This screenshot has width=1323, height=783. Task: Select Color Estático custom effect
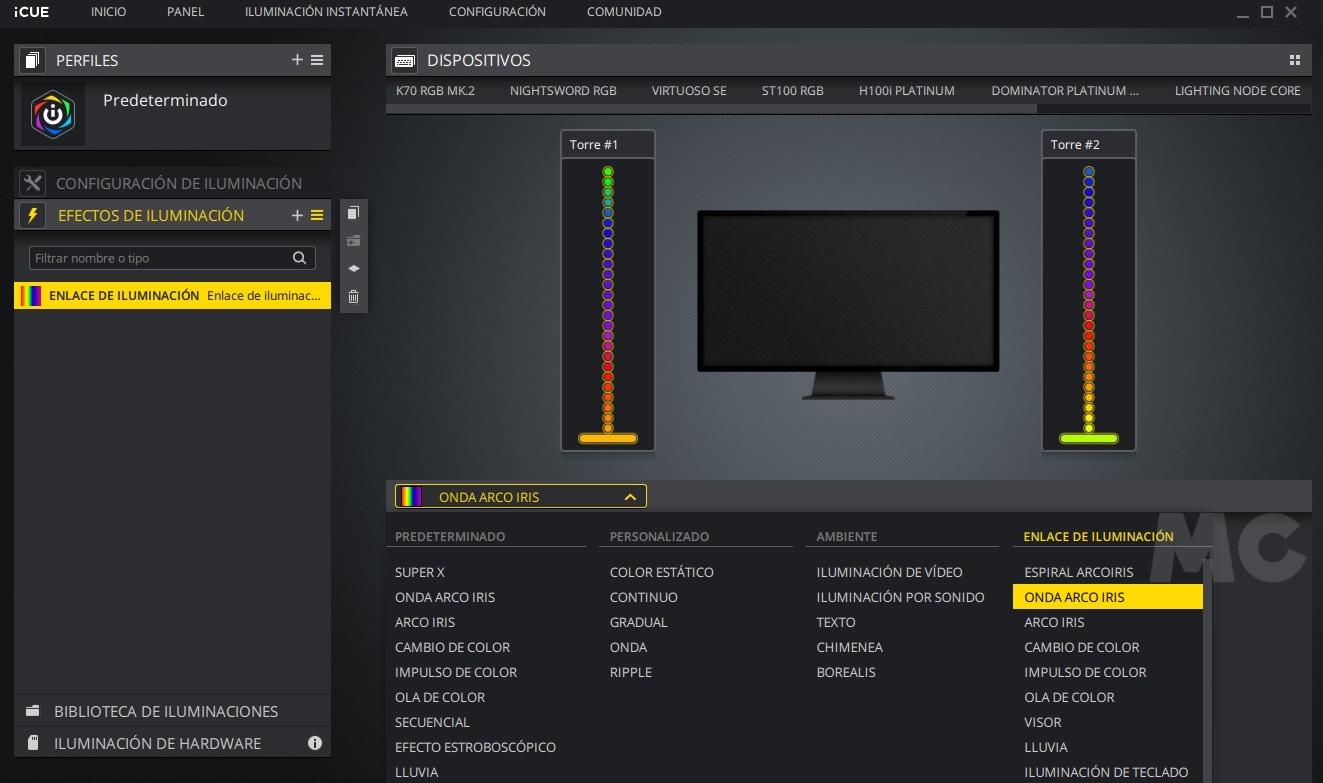(662, 572)
